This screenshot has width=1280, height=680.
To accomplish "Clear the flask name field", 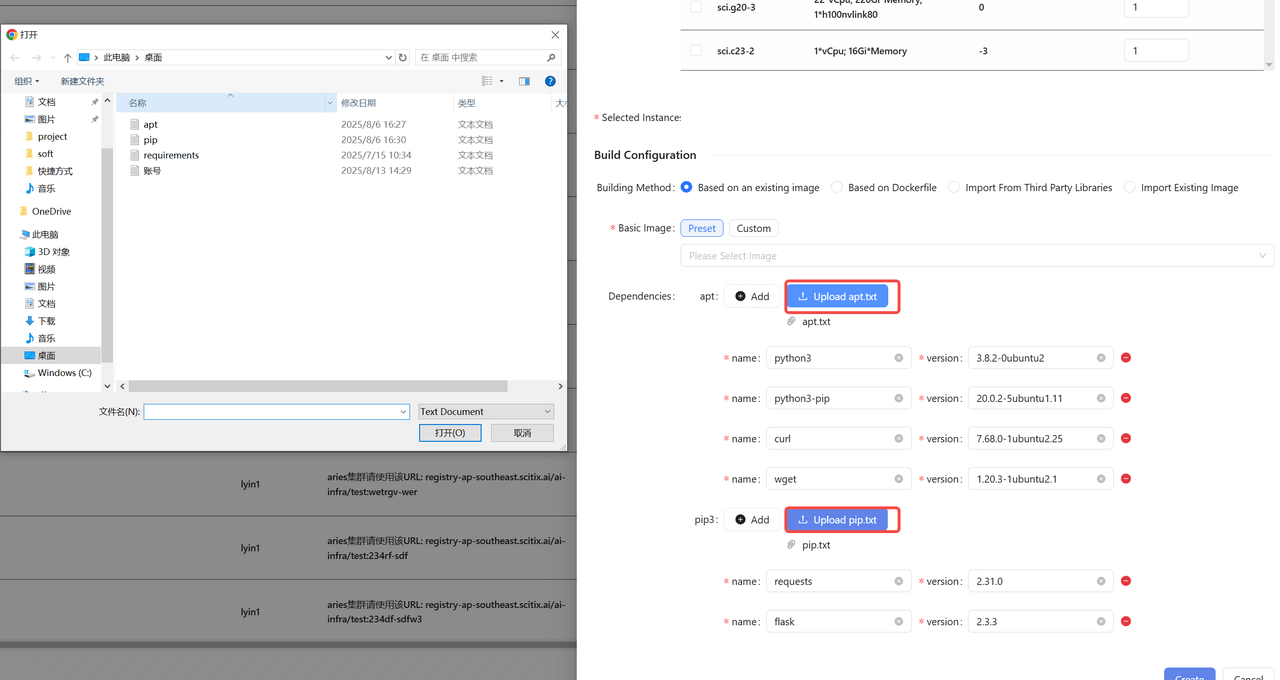I will pos(899,622).
